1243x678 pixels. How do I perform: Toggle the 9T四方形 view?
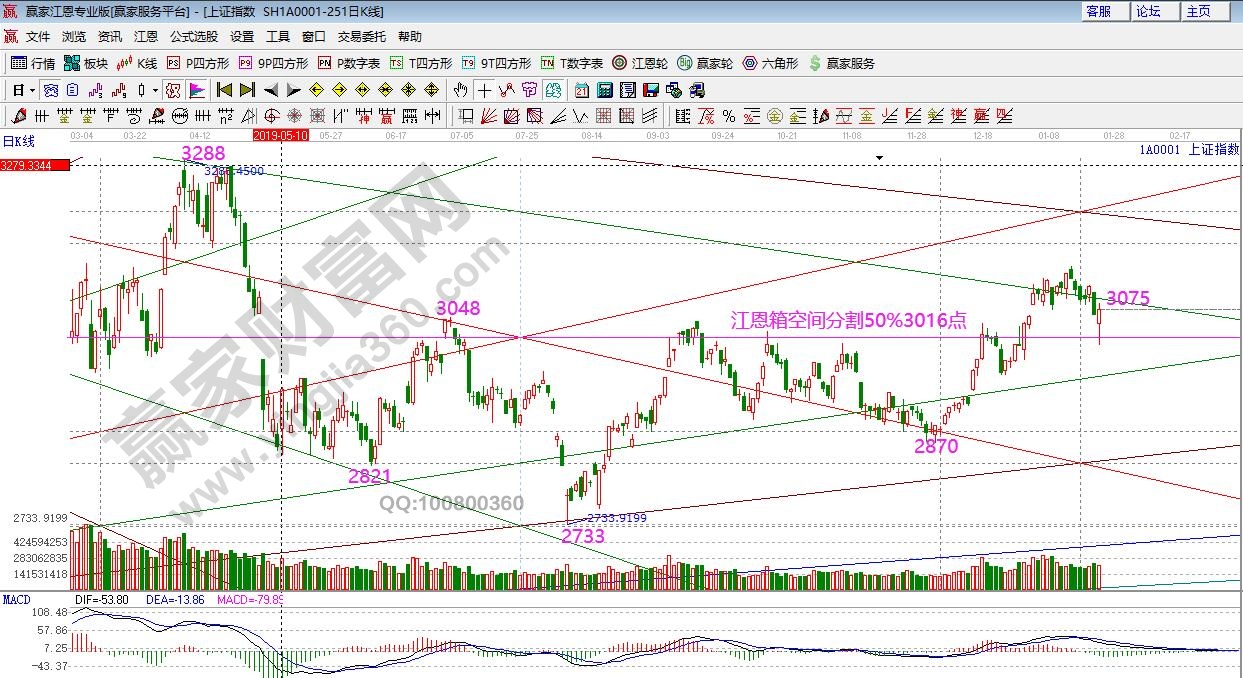(496, 63)
